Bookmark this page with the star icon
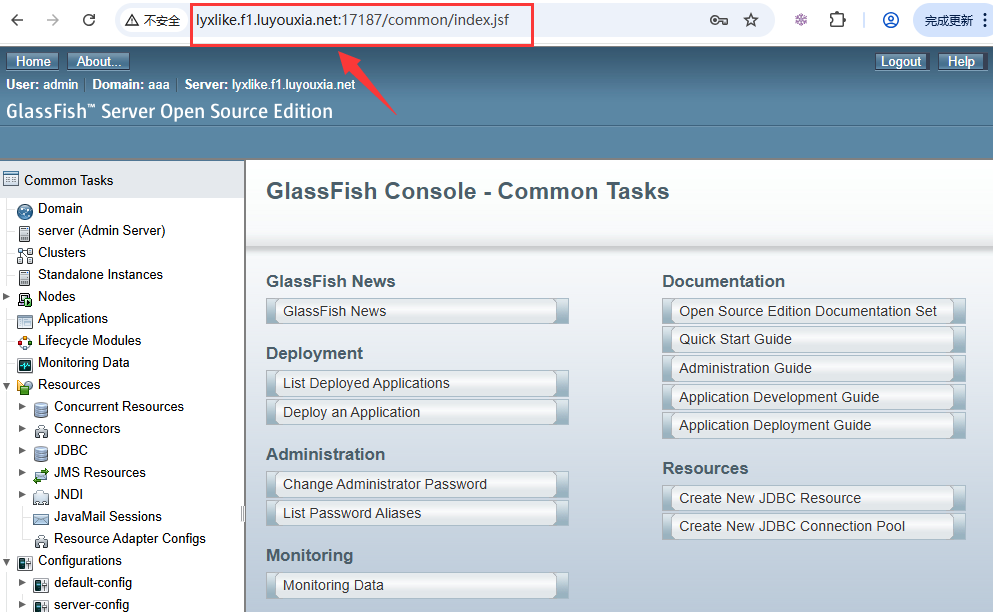The width and height of the screenshot is (993, 612). click(751, 20)
